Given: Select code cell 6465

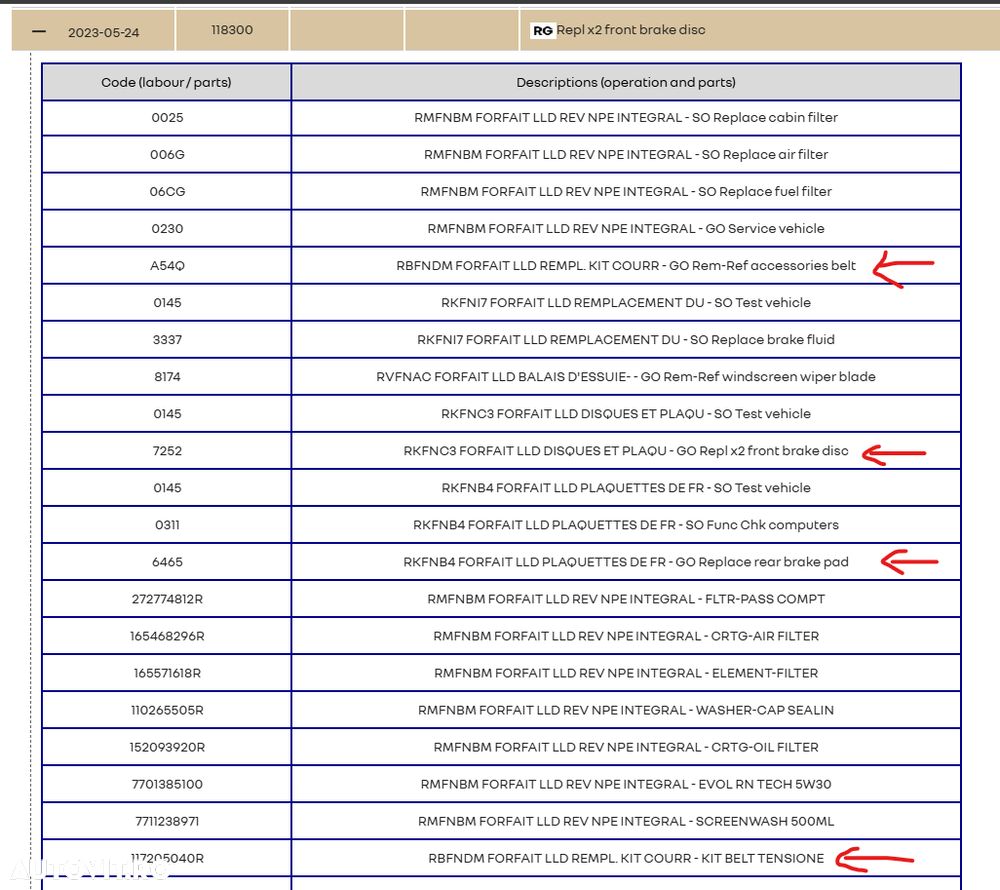Looking at the screenshot, I should [x=167, y=561].
